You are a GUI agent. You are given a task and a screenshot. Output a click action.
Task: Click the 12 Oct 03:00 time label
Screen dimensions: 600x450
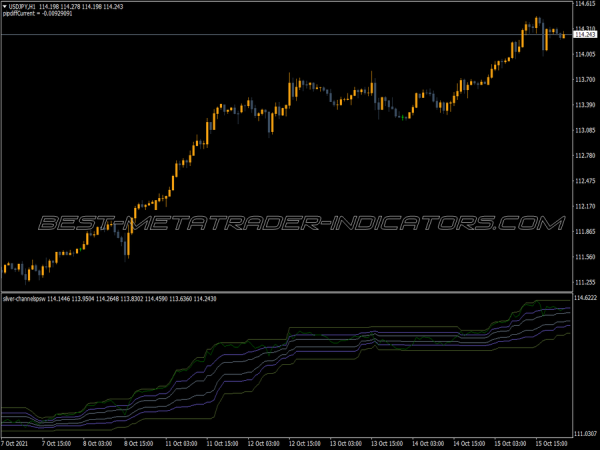point(263,444)
